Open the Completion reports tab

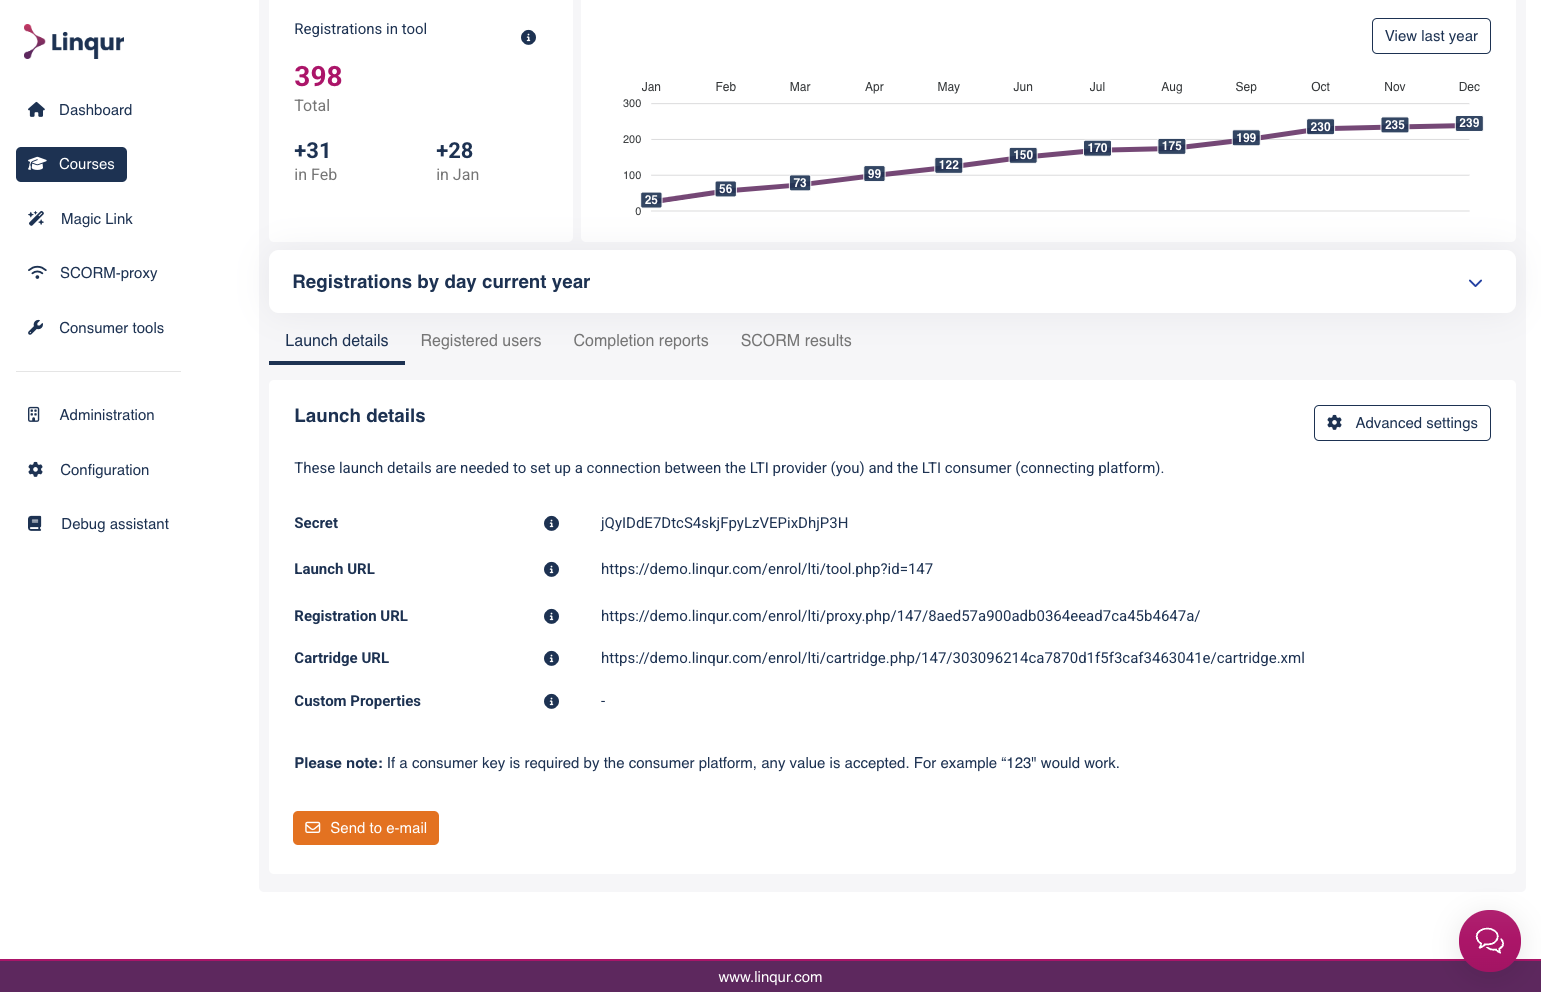(x=641, y=341)
